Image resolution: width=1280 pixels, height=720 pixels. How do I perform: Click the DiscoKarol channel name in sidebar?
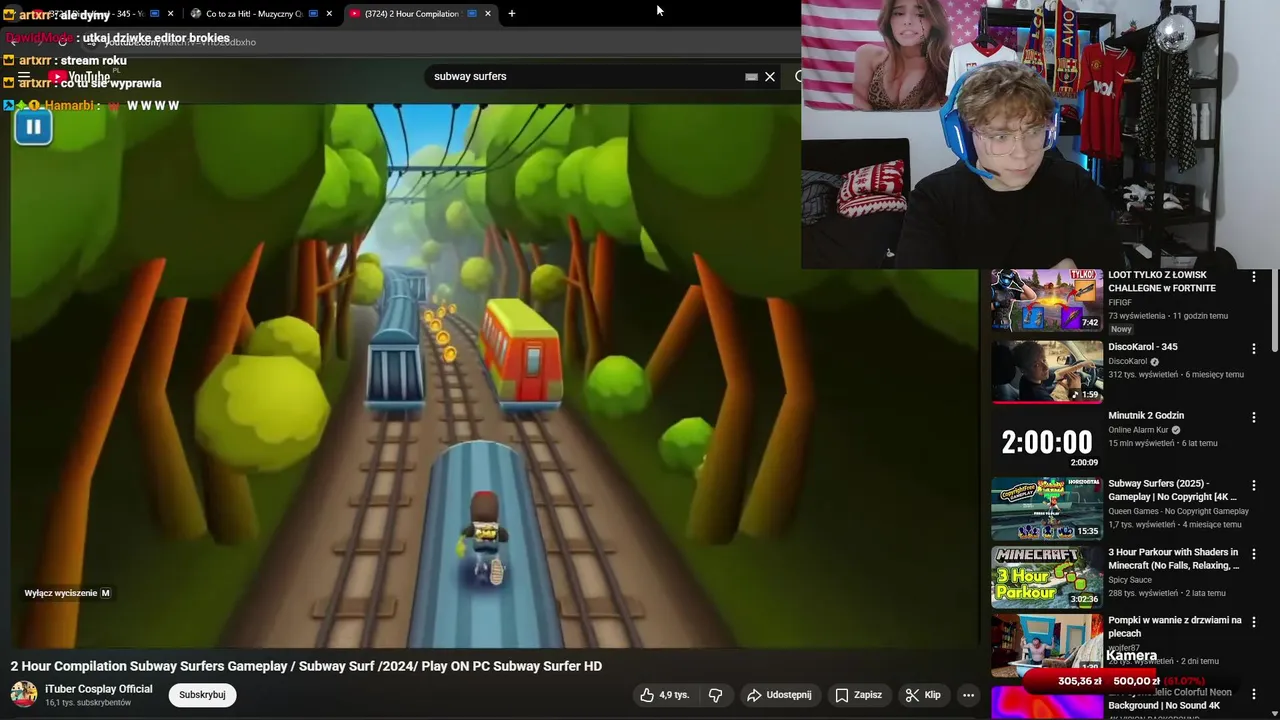[x=1128, y=362]
